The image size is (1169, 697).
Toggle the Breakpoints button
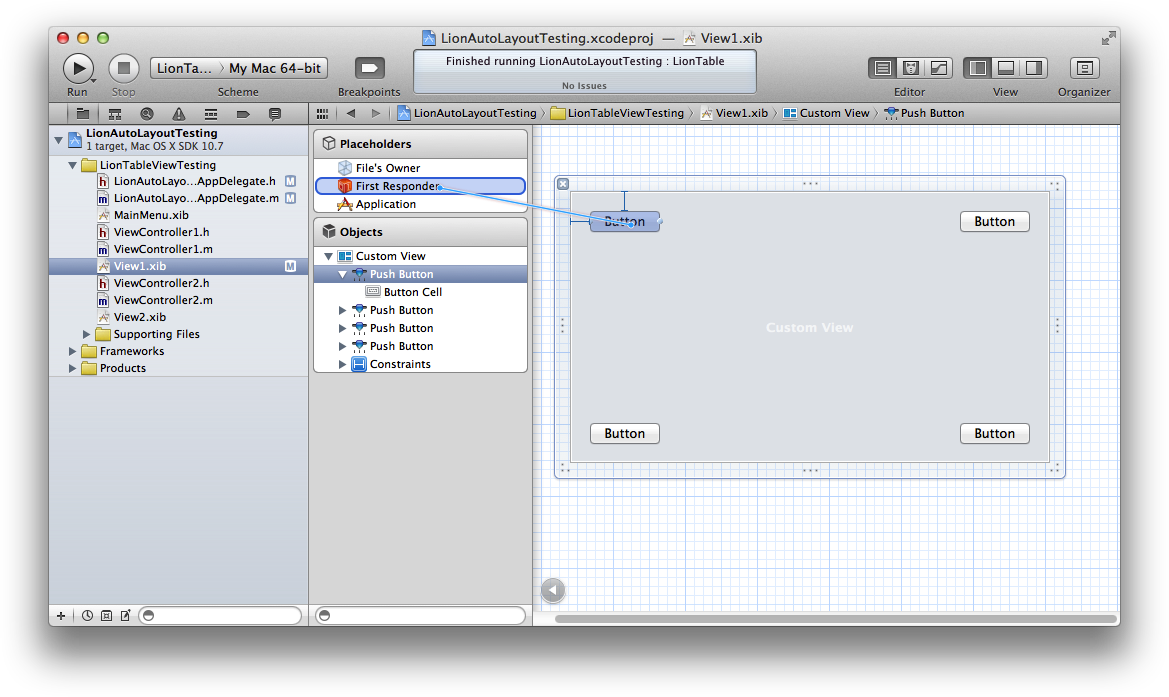coord(369,68)
